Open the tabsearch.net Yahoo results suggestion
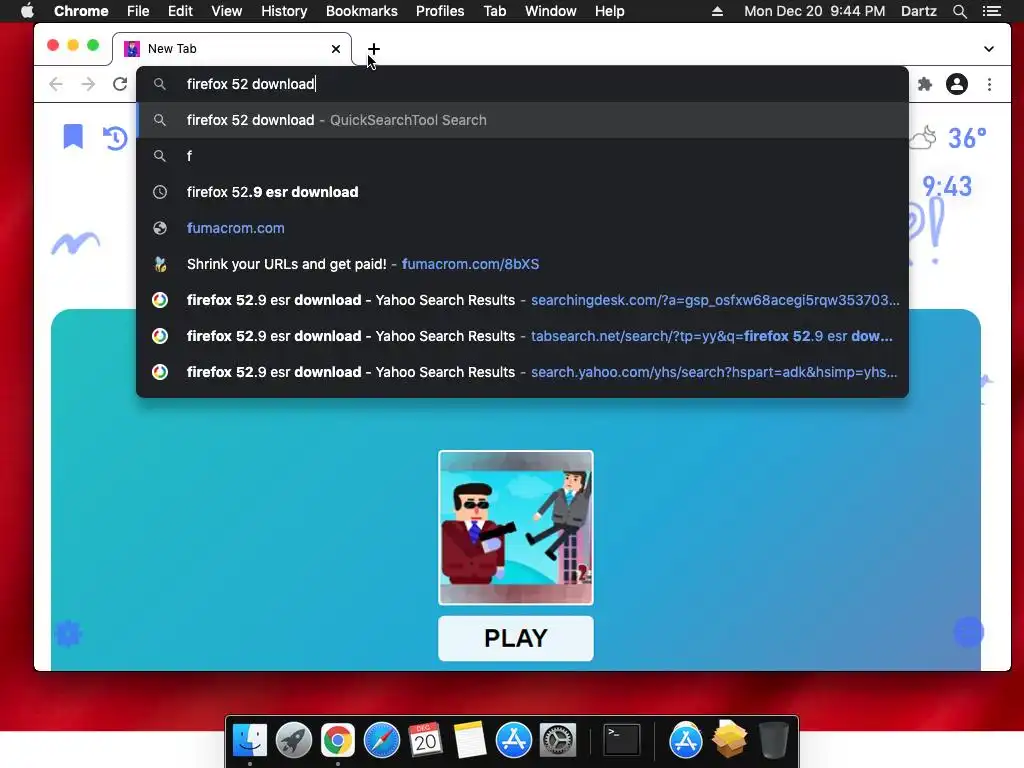This screenshot has width=1024, height=768. coord(522,336)
